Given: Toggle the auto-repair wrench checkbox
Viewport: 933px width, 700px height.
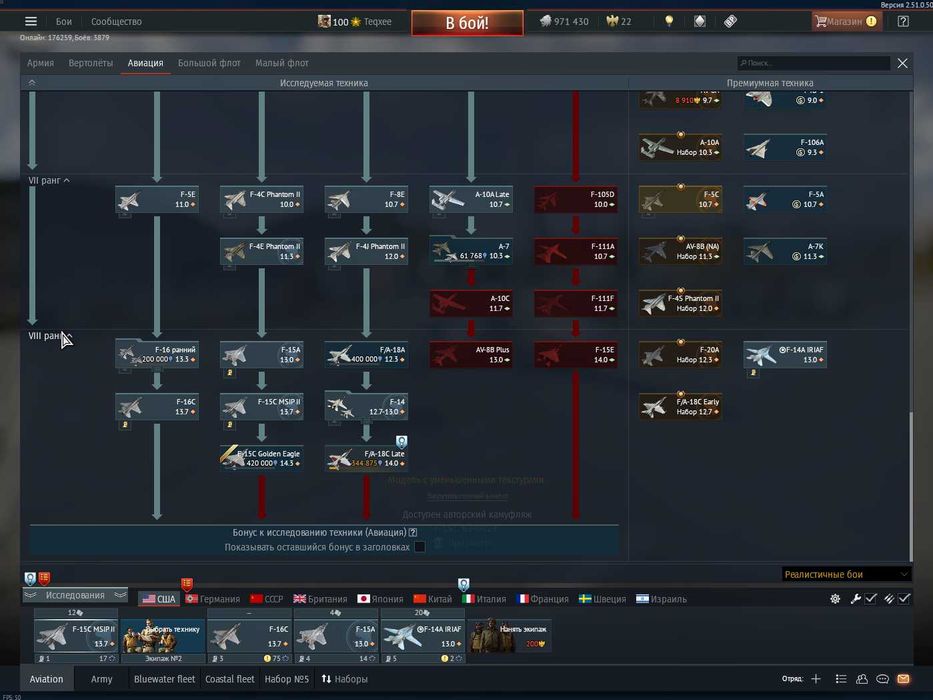Looking at the screenshot, I should 870,599.
